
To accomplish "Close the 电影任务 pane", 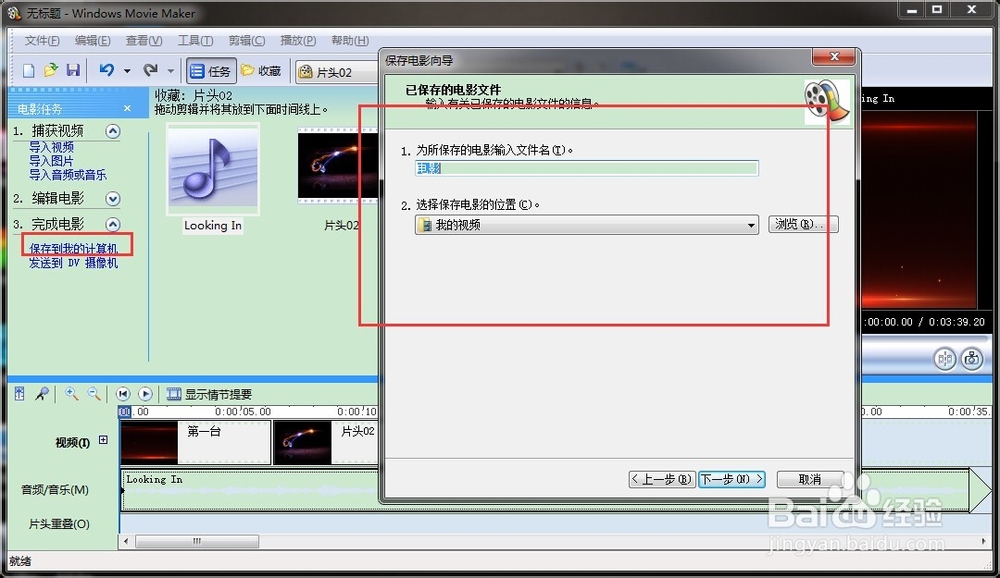I will [x=127, y=108].
